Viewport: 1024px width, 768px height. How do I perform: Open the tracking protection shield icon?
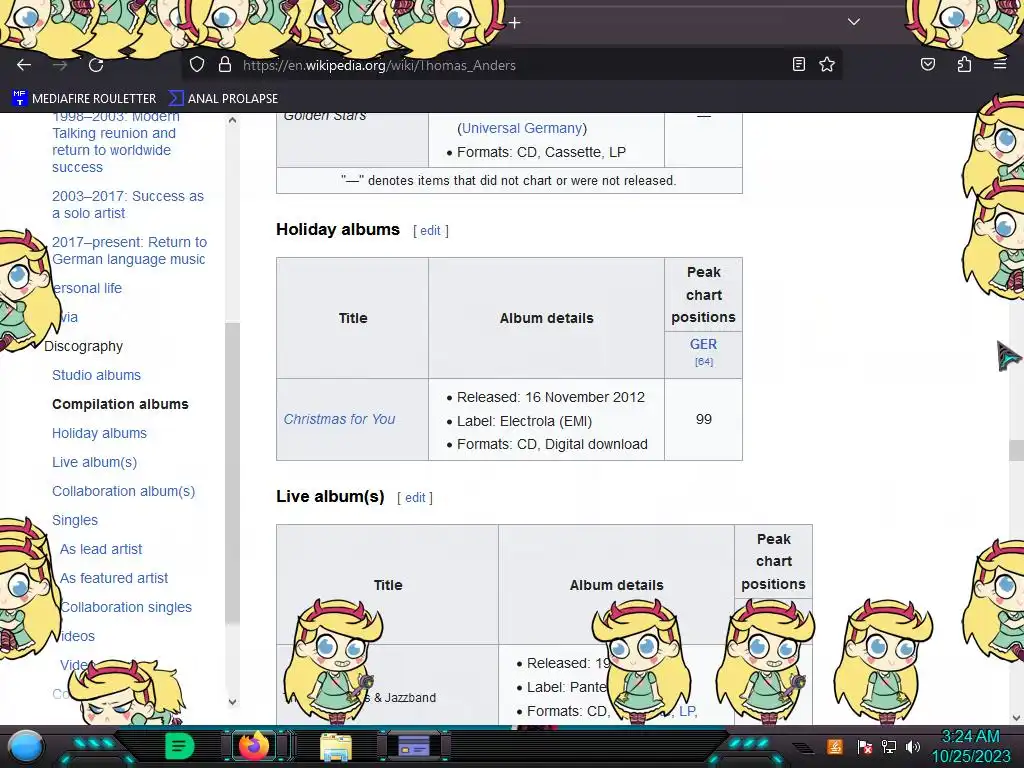click(197, 65)
